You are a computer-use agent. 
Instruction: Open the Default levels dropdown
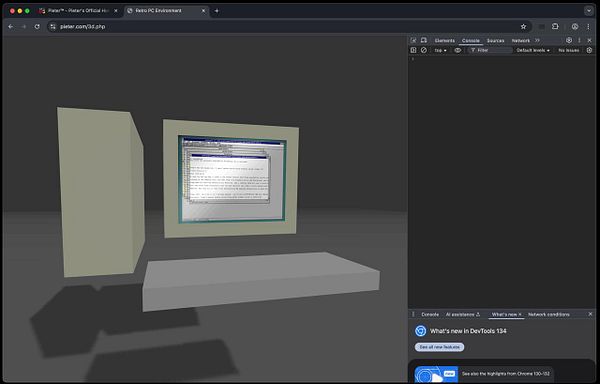click(533, 50)
